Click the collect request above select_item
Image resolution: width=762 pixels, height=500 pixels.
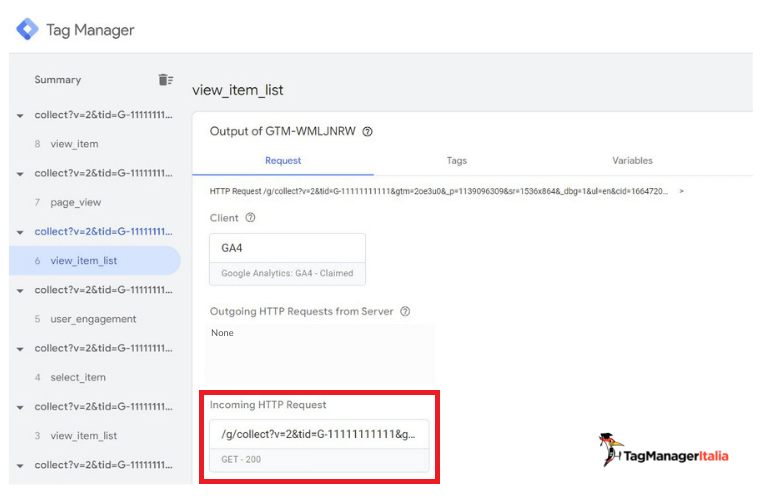click(103, 348)
